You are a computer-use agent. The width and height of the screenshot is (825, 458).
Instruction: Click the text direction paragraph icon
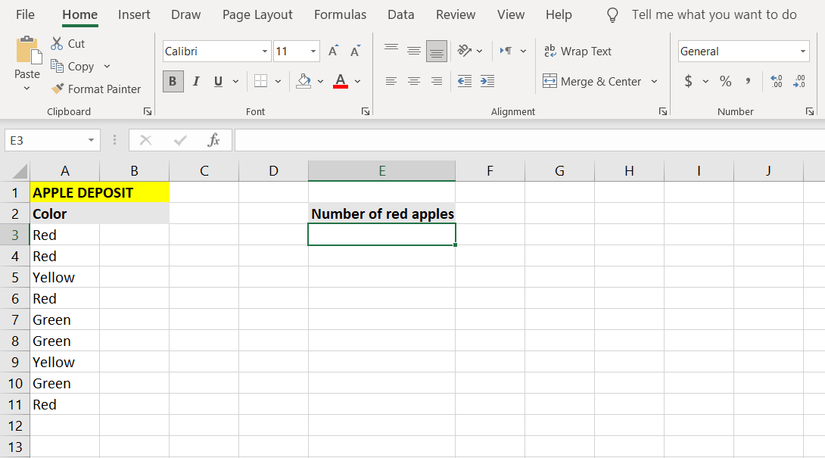[x=506, y=51]
